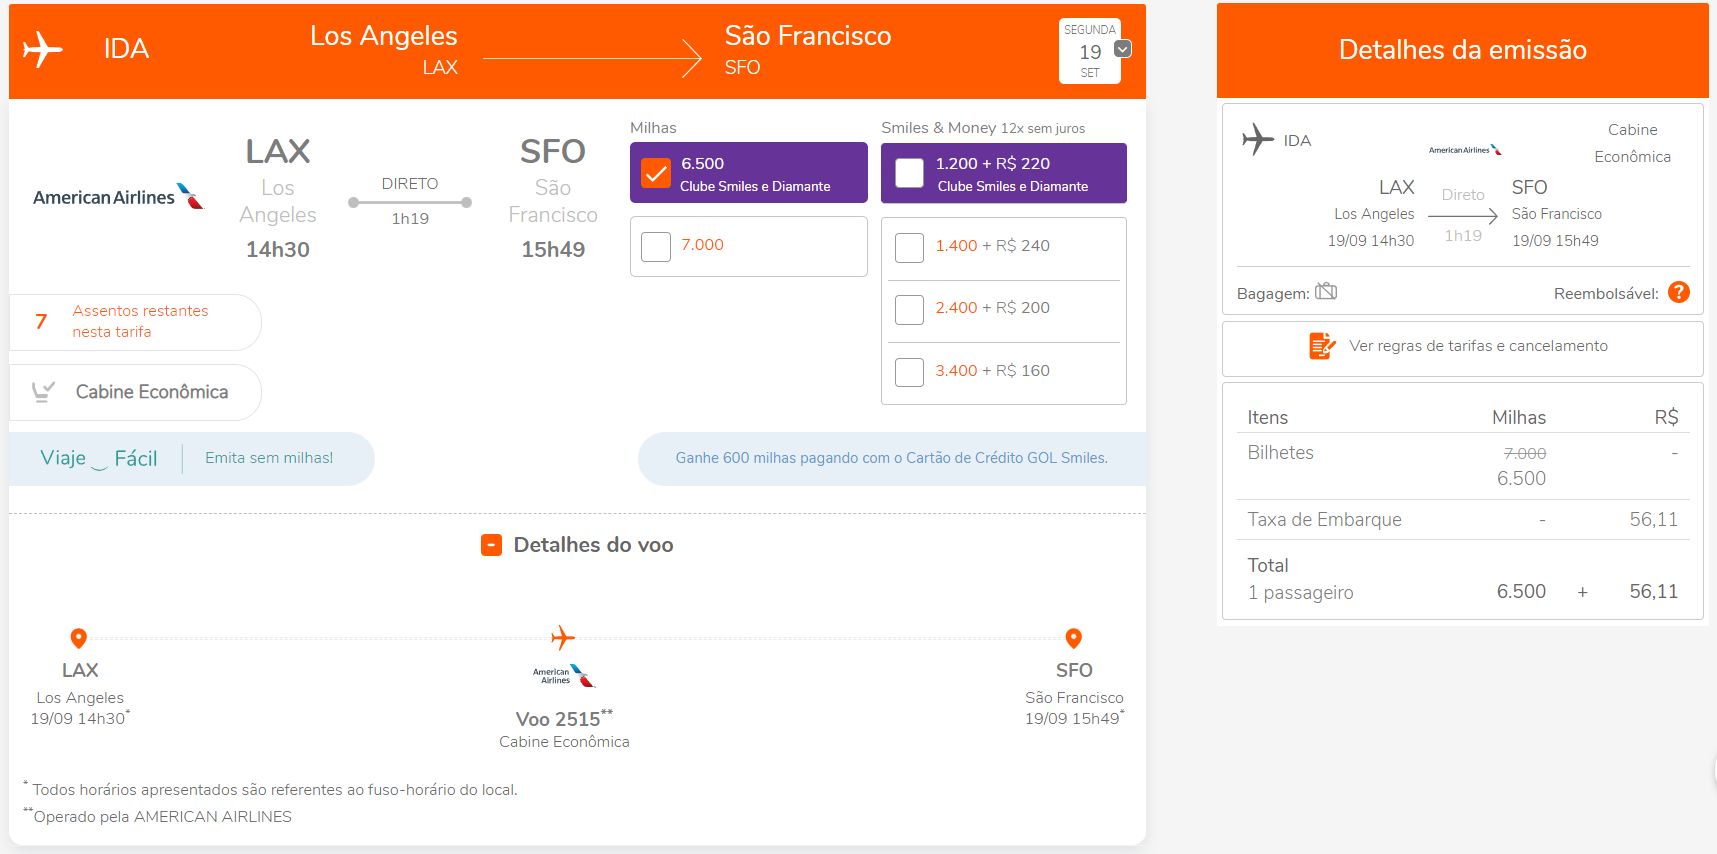Click the seat icon beside Cabine Econômica
The image size is (1717, 854).
tap(43, 391)
